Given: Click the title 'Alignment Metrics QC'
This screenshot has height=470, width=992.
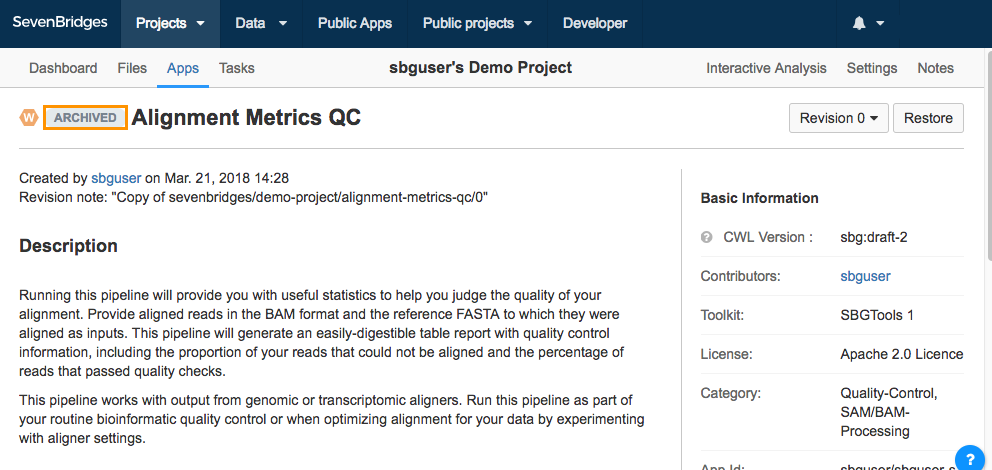Looking at the screenshot, I should pyautogui.click(x=246, y=118).
